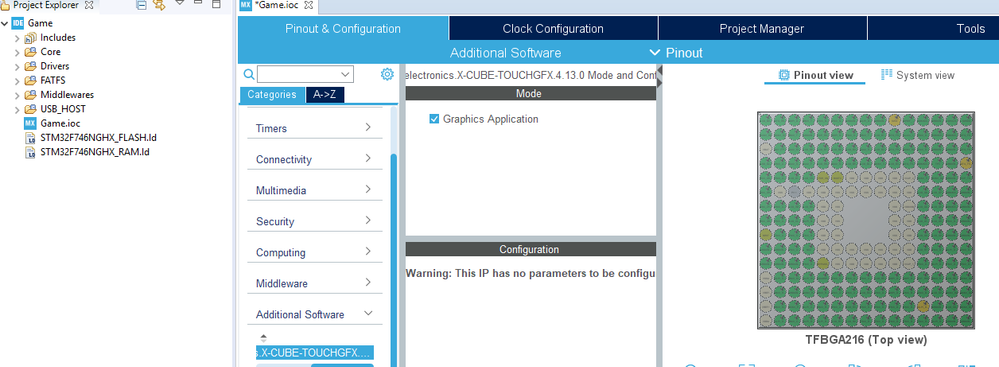The image size is (999, 367).
Task: Toggle Link with Editor icon
Action: [x=159, y=5]
